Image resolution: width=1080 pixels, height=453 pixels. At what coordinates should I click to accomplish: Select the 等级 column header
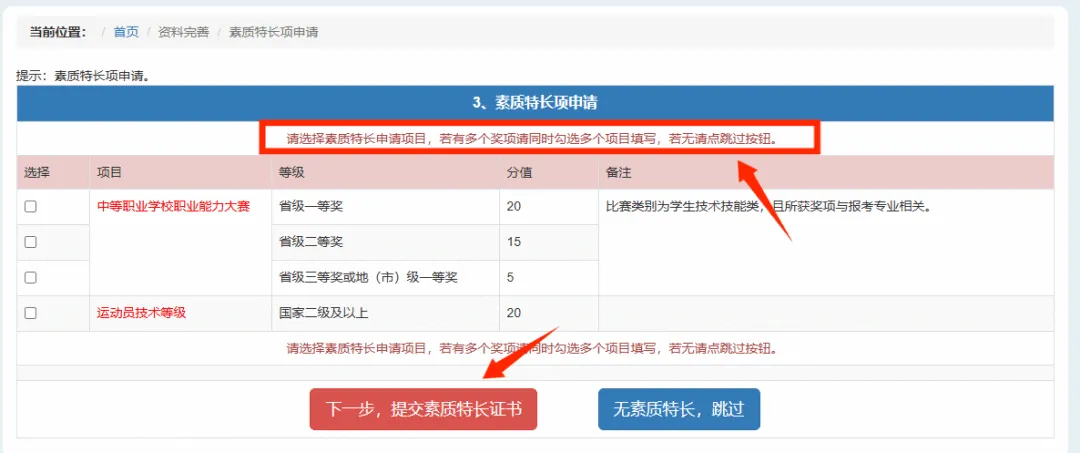291,172
